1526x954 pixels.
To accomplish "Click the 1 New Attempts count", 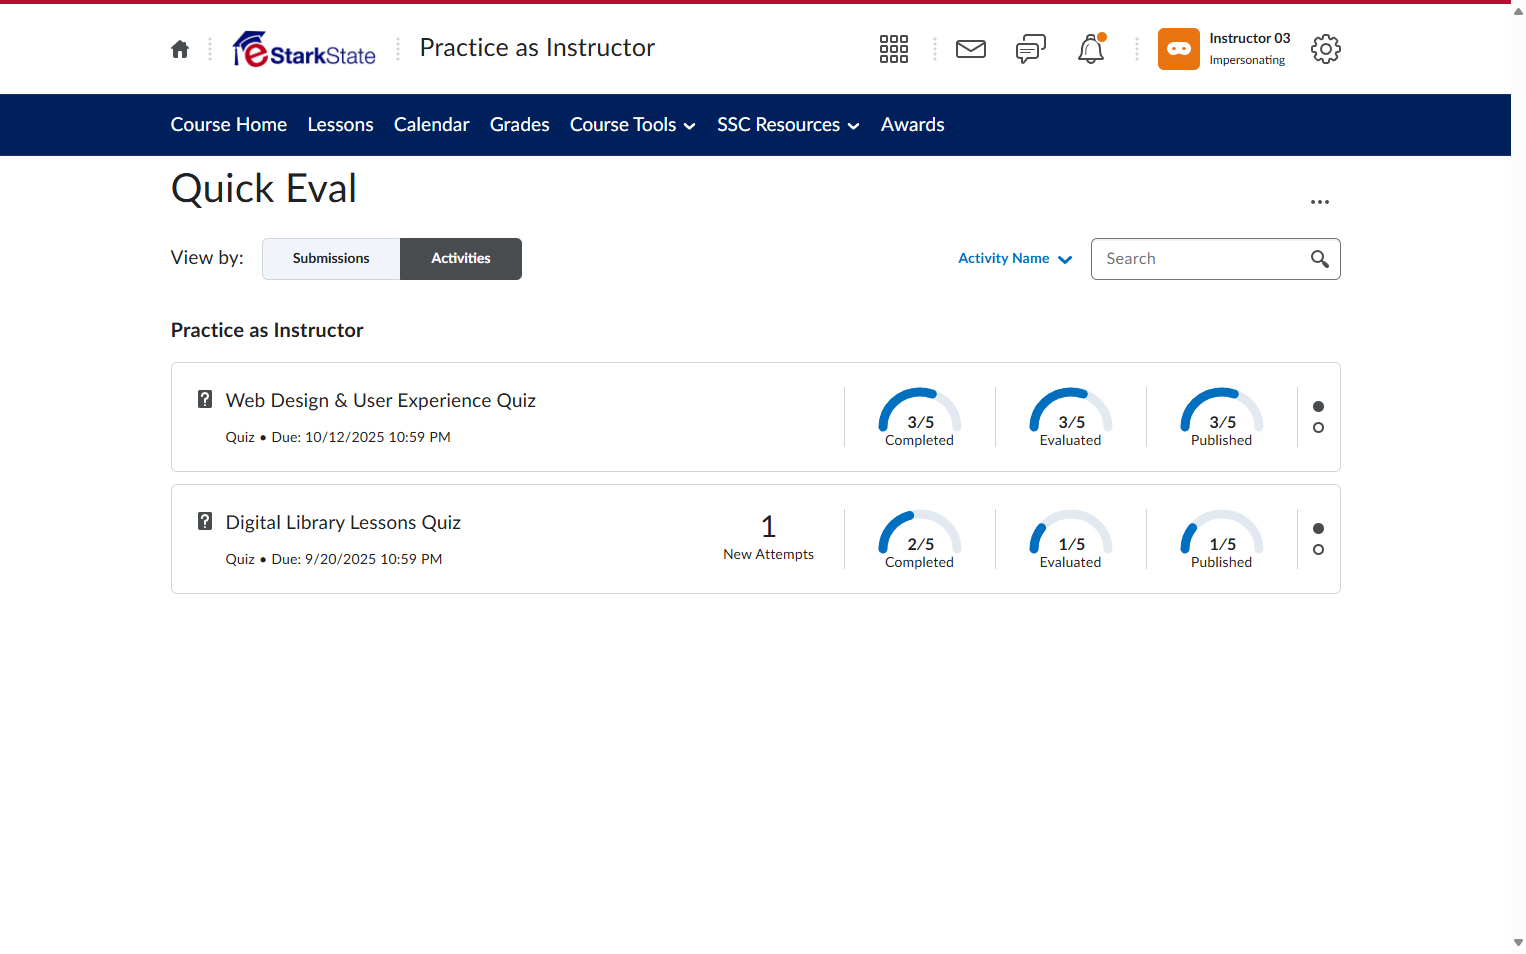I will click(x=769, y=538).
